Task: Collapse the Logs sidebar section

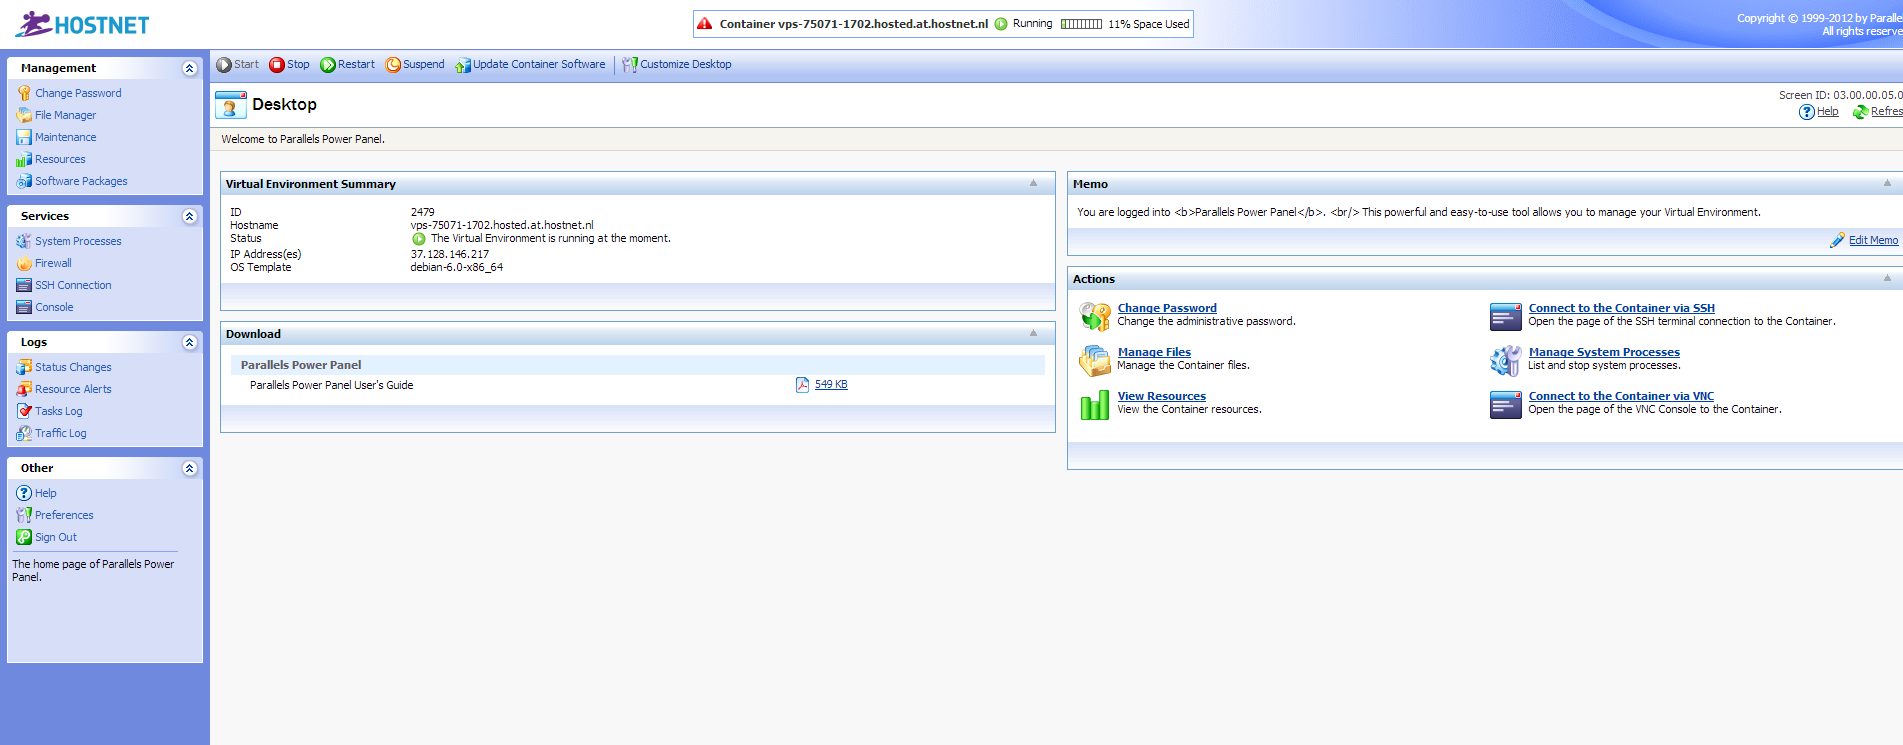Action: point(189,342)
